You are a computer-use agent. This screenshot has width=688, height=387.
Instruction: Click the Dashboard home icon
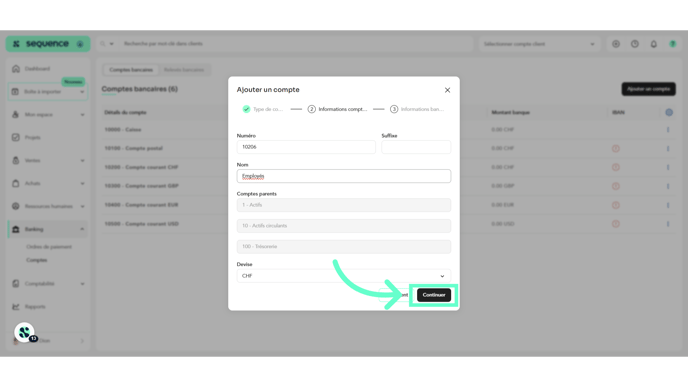(x=16, y=68)
